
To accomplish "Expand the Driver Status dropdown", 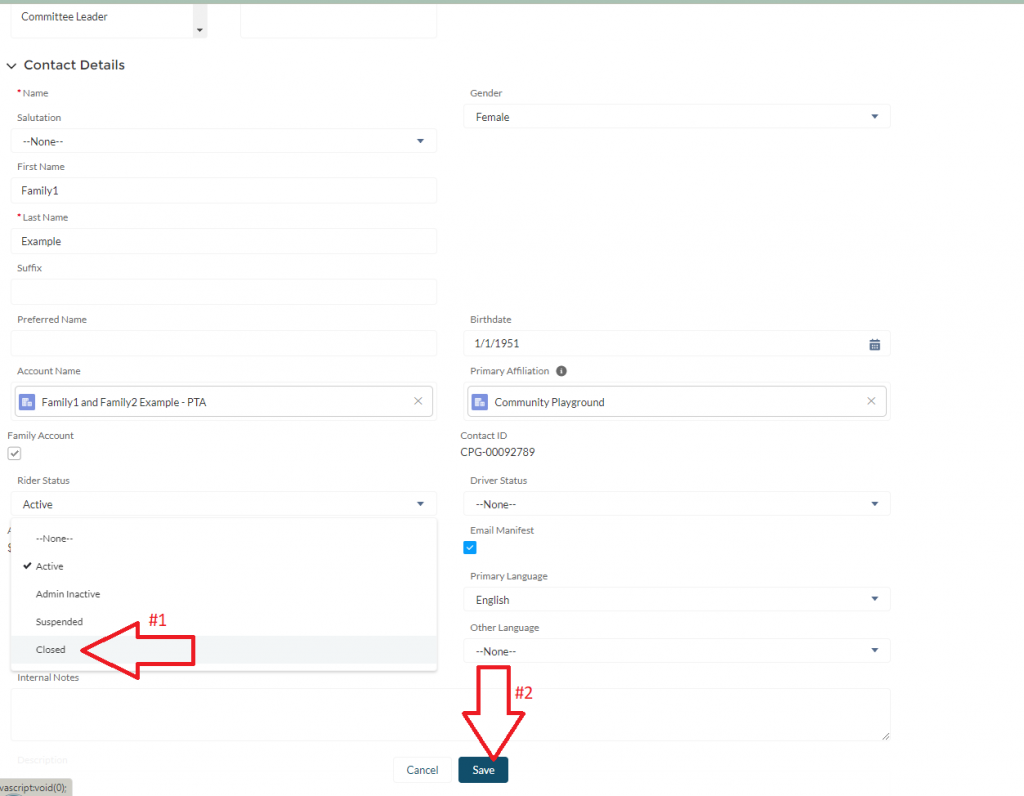I will 676,504.
